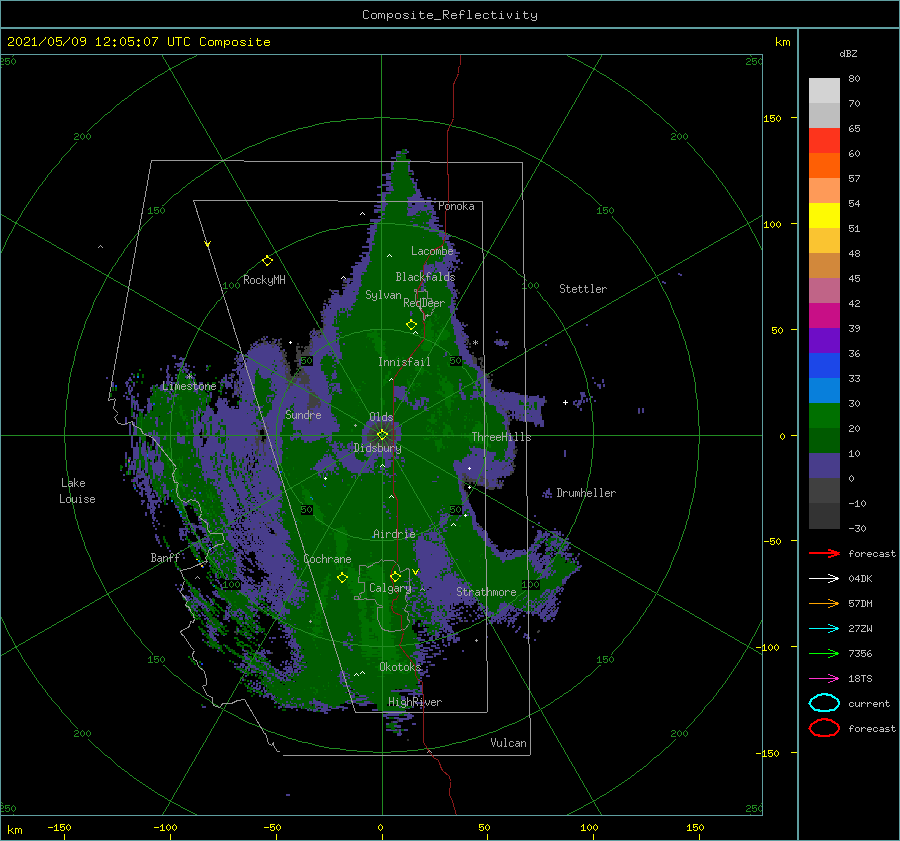Click the Sundre town label

tap(303, 414)
